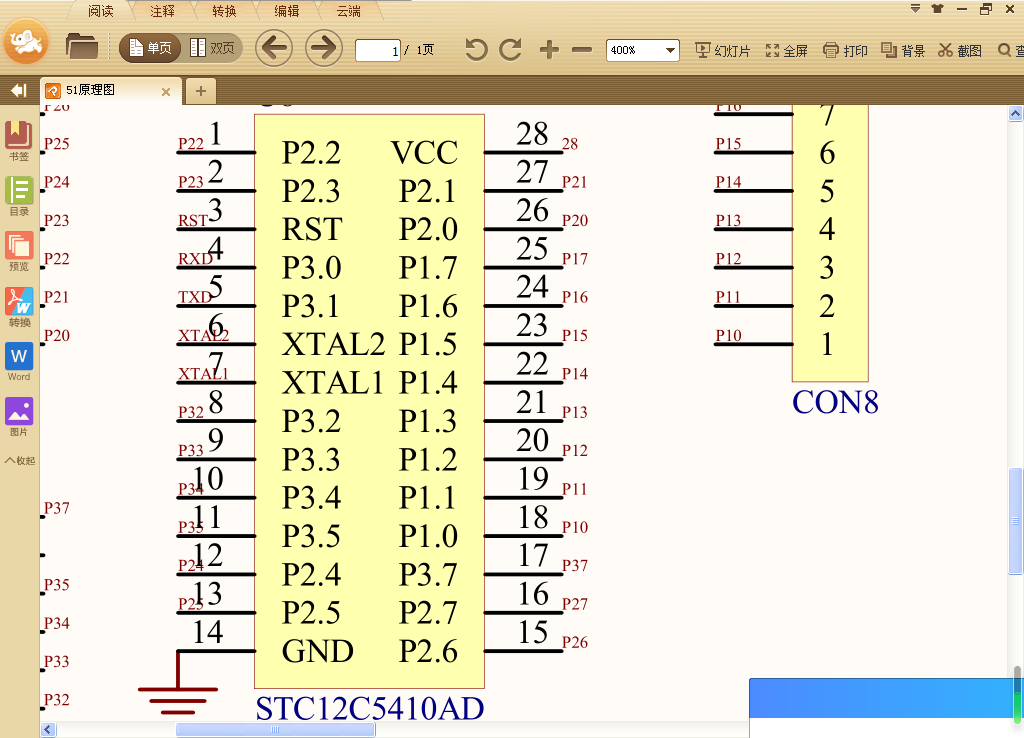Open the 转换 (Convert) menu tab
Screen dimensions: 1024x738
tap(224, 11)
